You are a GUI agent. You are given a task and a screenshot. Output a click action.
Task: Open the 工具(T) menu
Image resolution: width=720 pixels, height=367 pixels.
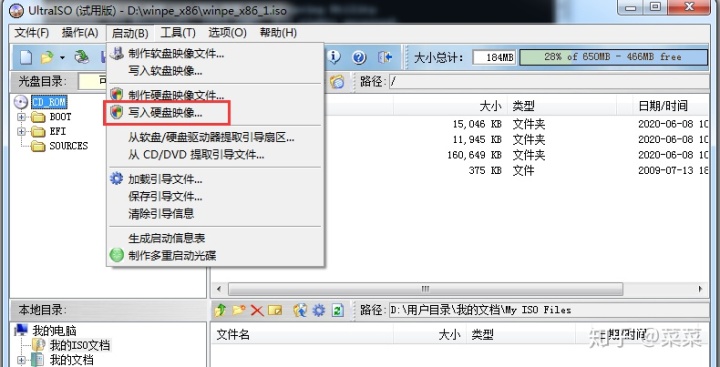[x=178, y=33]
